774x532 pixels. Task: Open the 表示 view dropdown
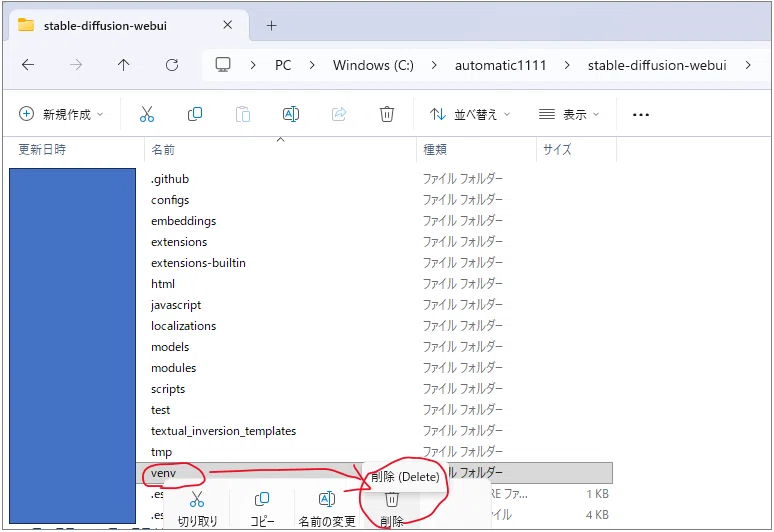coord(569,114)
